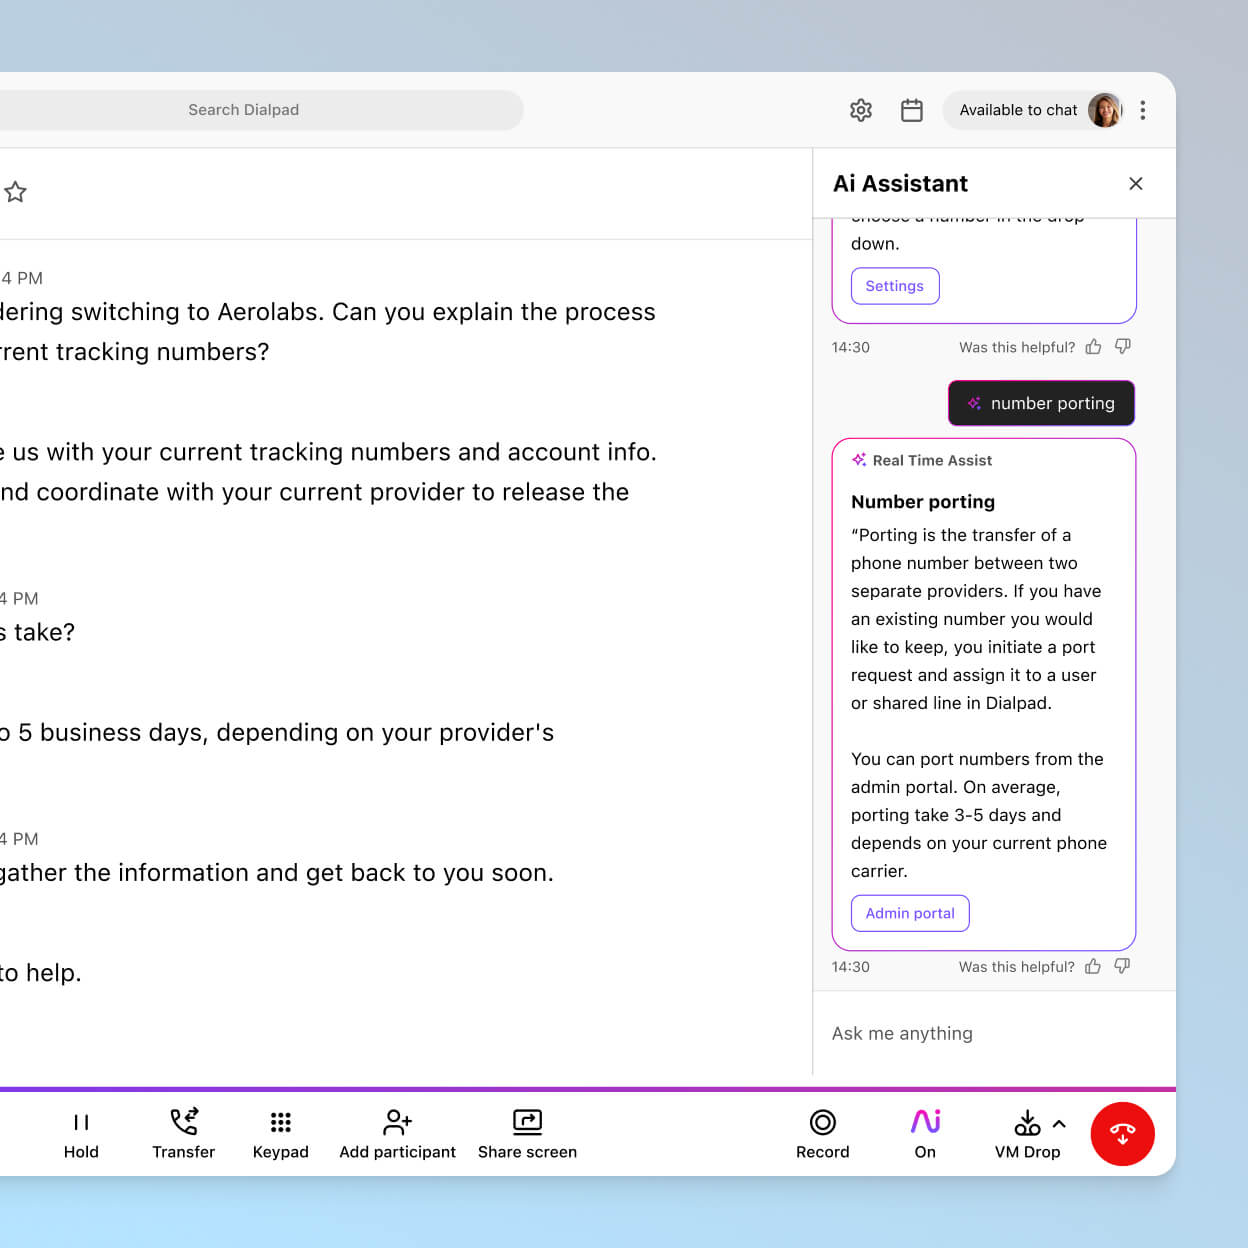End call with red hang-up button
Image resolution: width=1248 pixels, height=1248 pixels.
pos(1123,1134)
